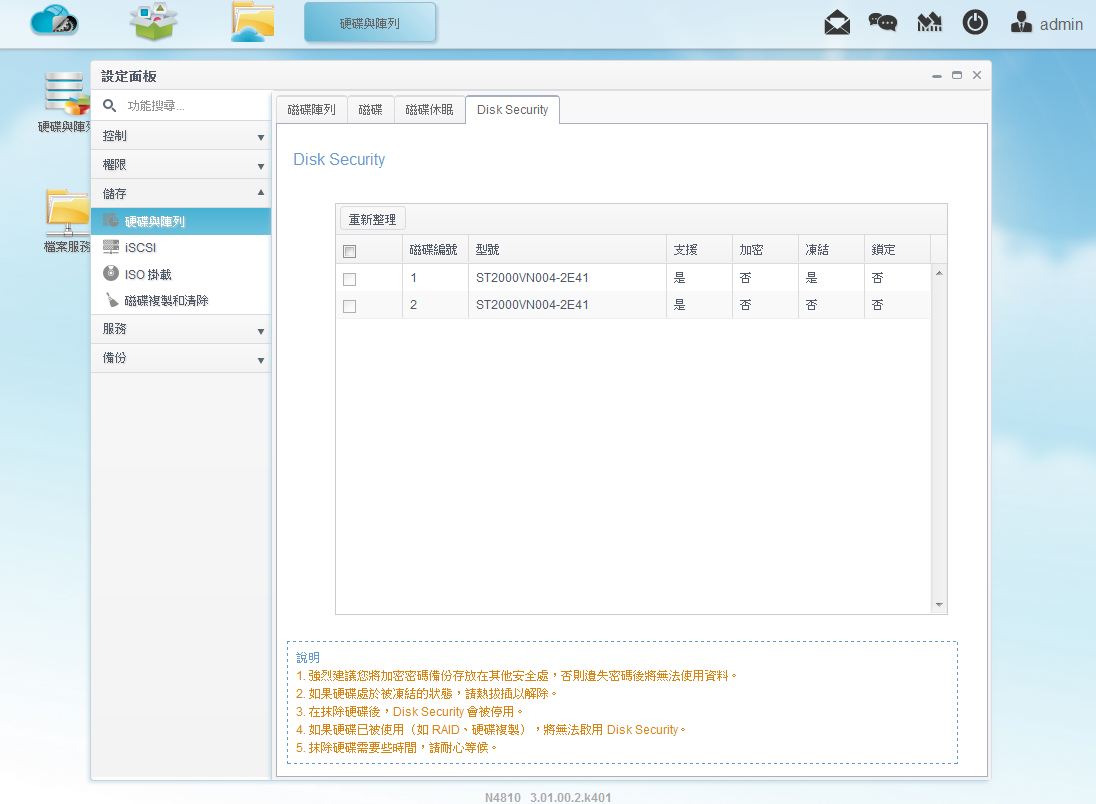The image size is (1096, 804).
Task: Open the admin user account menu
Action: coord(1046,23)
